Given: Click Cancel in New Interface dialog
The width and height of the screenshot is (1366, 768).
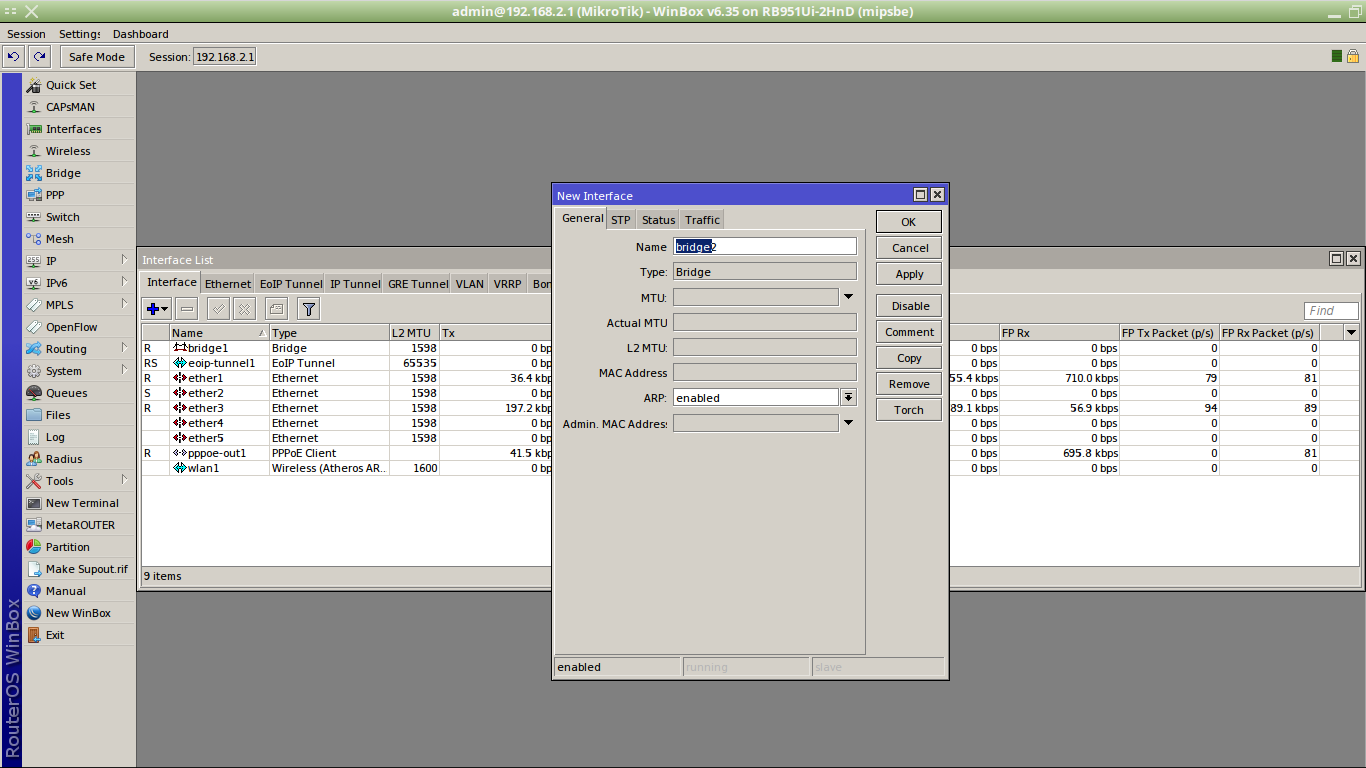Looking at the screenshot, I should [909, 248].
